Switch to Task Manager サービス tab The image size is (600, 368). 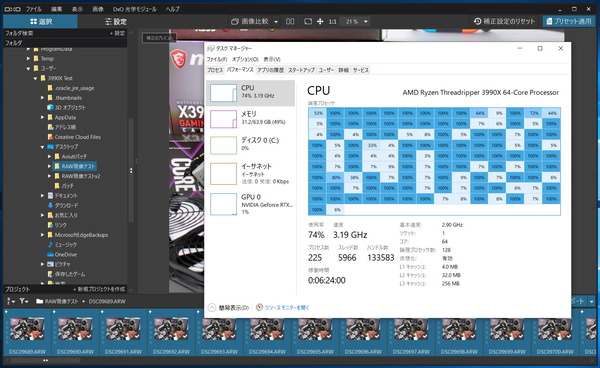point(361,70)
